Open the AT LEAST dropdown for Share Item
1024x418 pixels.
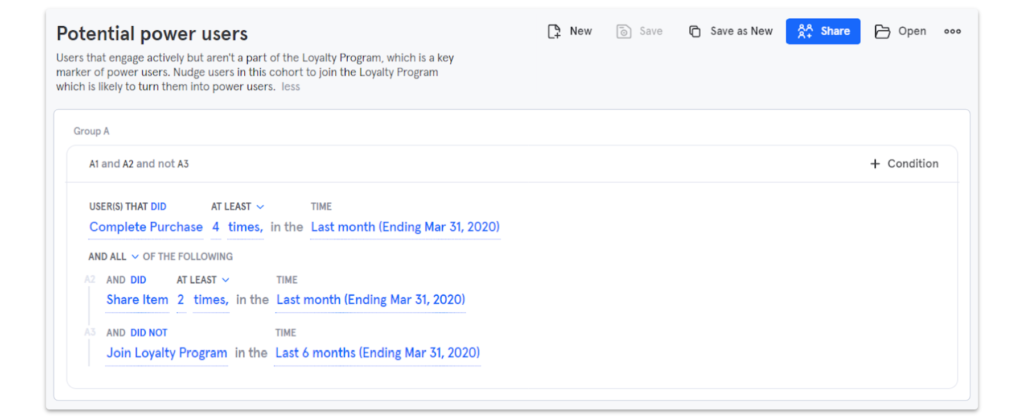(203, 280)
